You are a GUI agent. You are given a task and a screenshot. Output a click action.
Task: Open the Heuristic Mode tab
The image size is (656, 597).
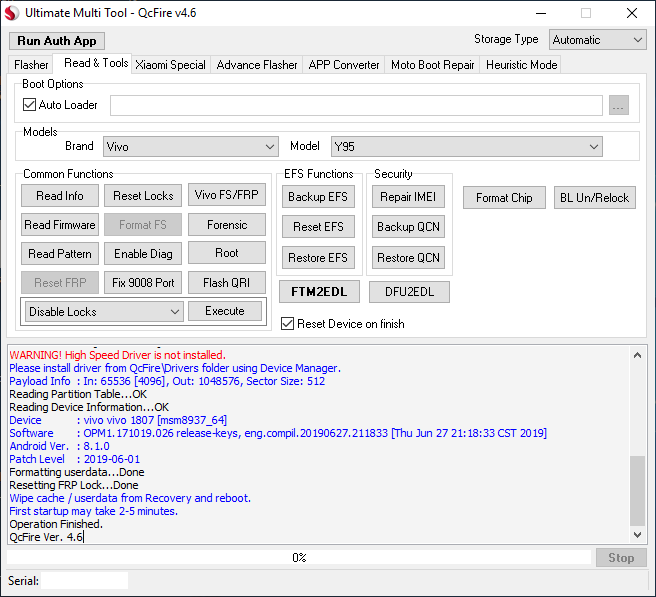tap(521, 65)
